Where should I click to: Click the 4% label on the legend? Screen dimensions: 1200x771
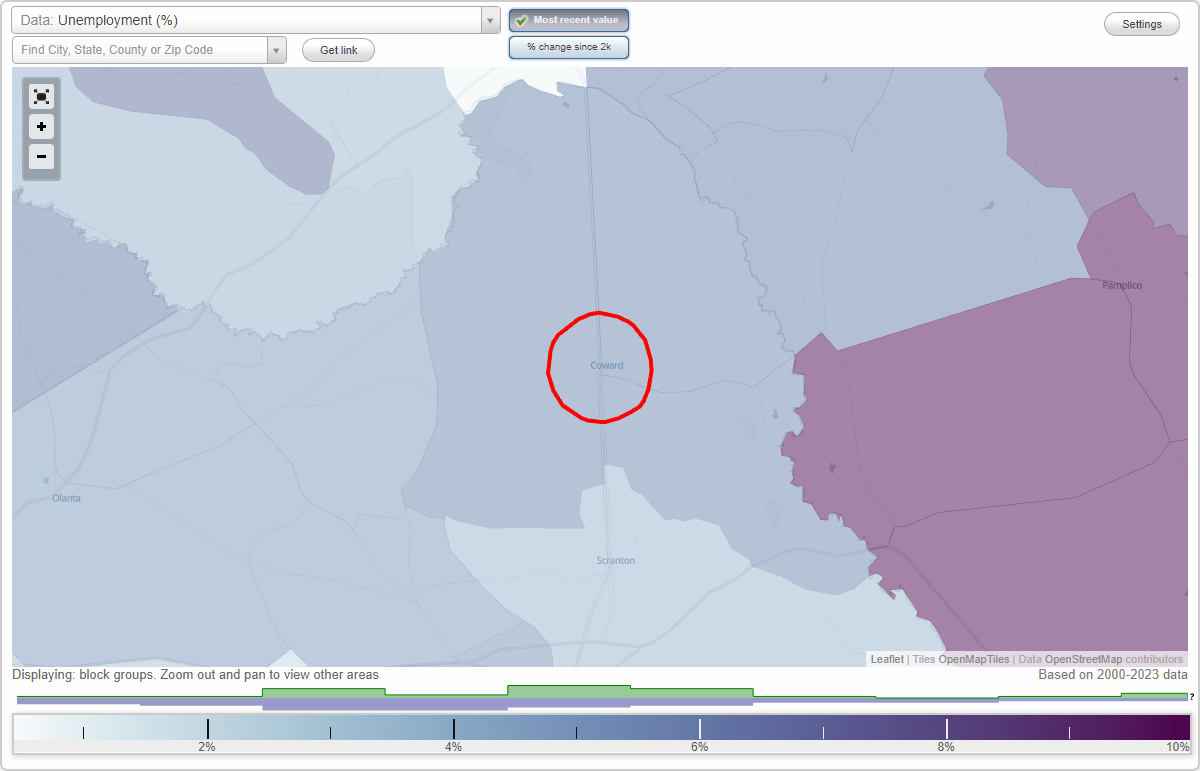click(x=453, y=747)
